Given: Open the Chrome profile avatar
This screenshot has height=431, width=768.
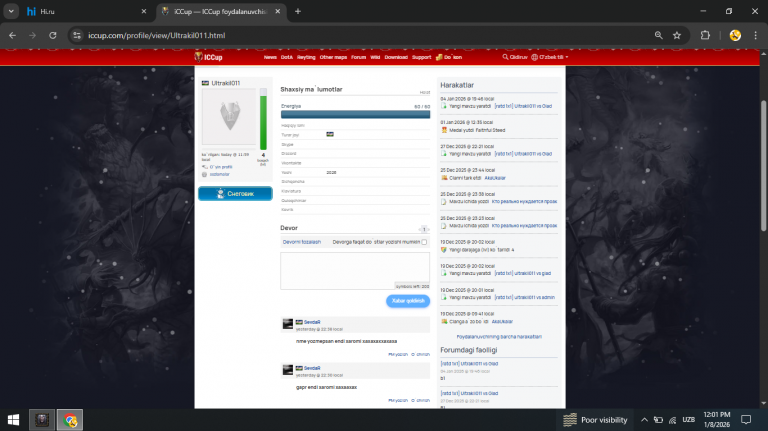Looking at the screenshot, I should [x=735, y=35].
